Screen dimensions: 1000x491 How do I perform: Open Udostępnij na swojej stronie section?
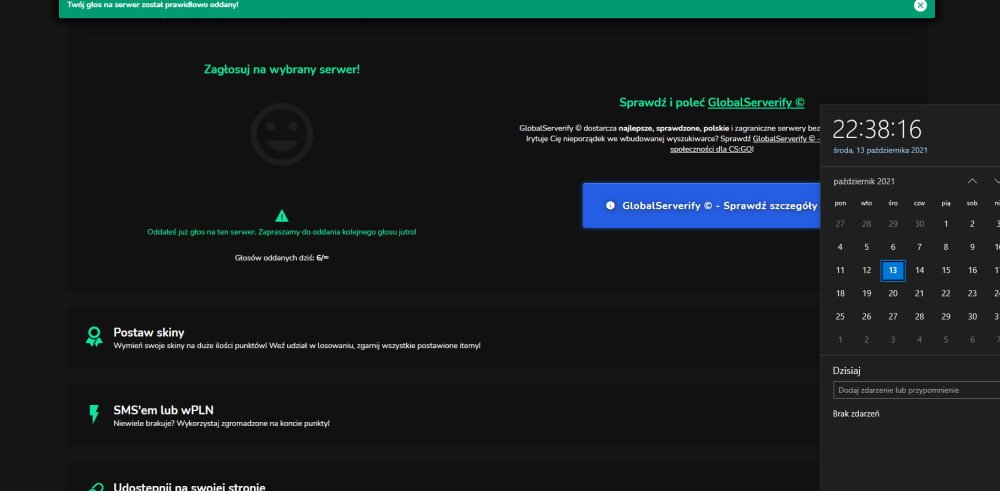[443, 478]
